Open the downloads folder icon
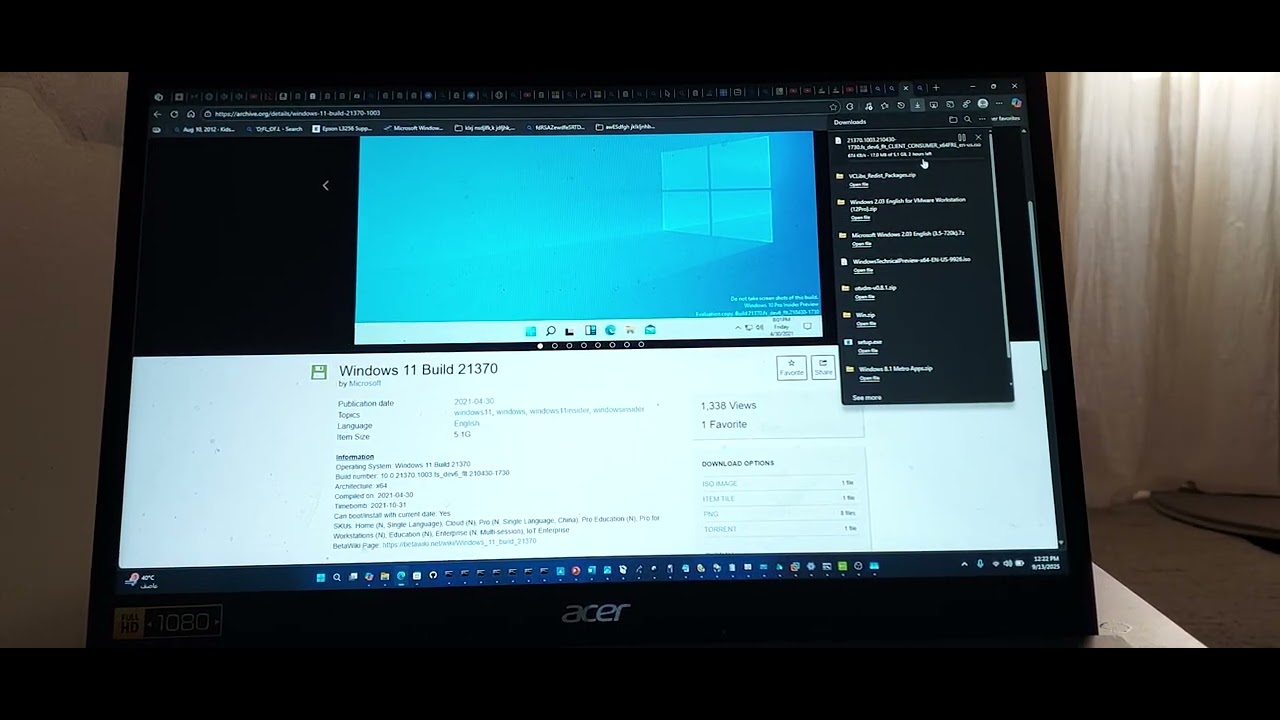Viewport: 1280px width, 720px height. (x=953, y=120)
